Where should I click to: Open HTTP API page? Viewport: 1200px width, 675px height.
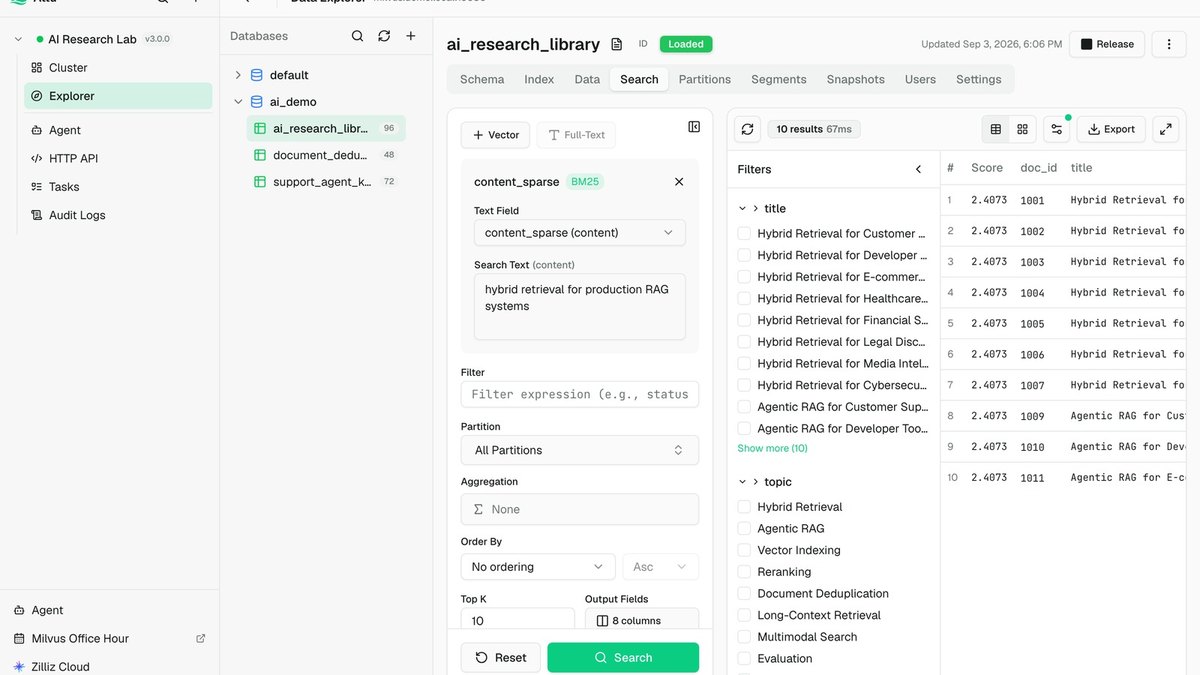[x=118, y=158]
